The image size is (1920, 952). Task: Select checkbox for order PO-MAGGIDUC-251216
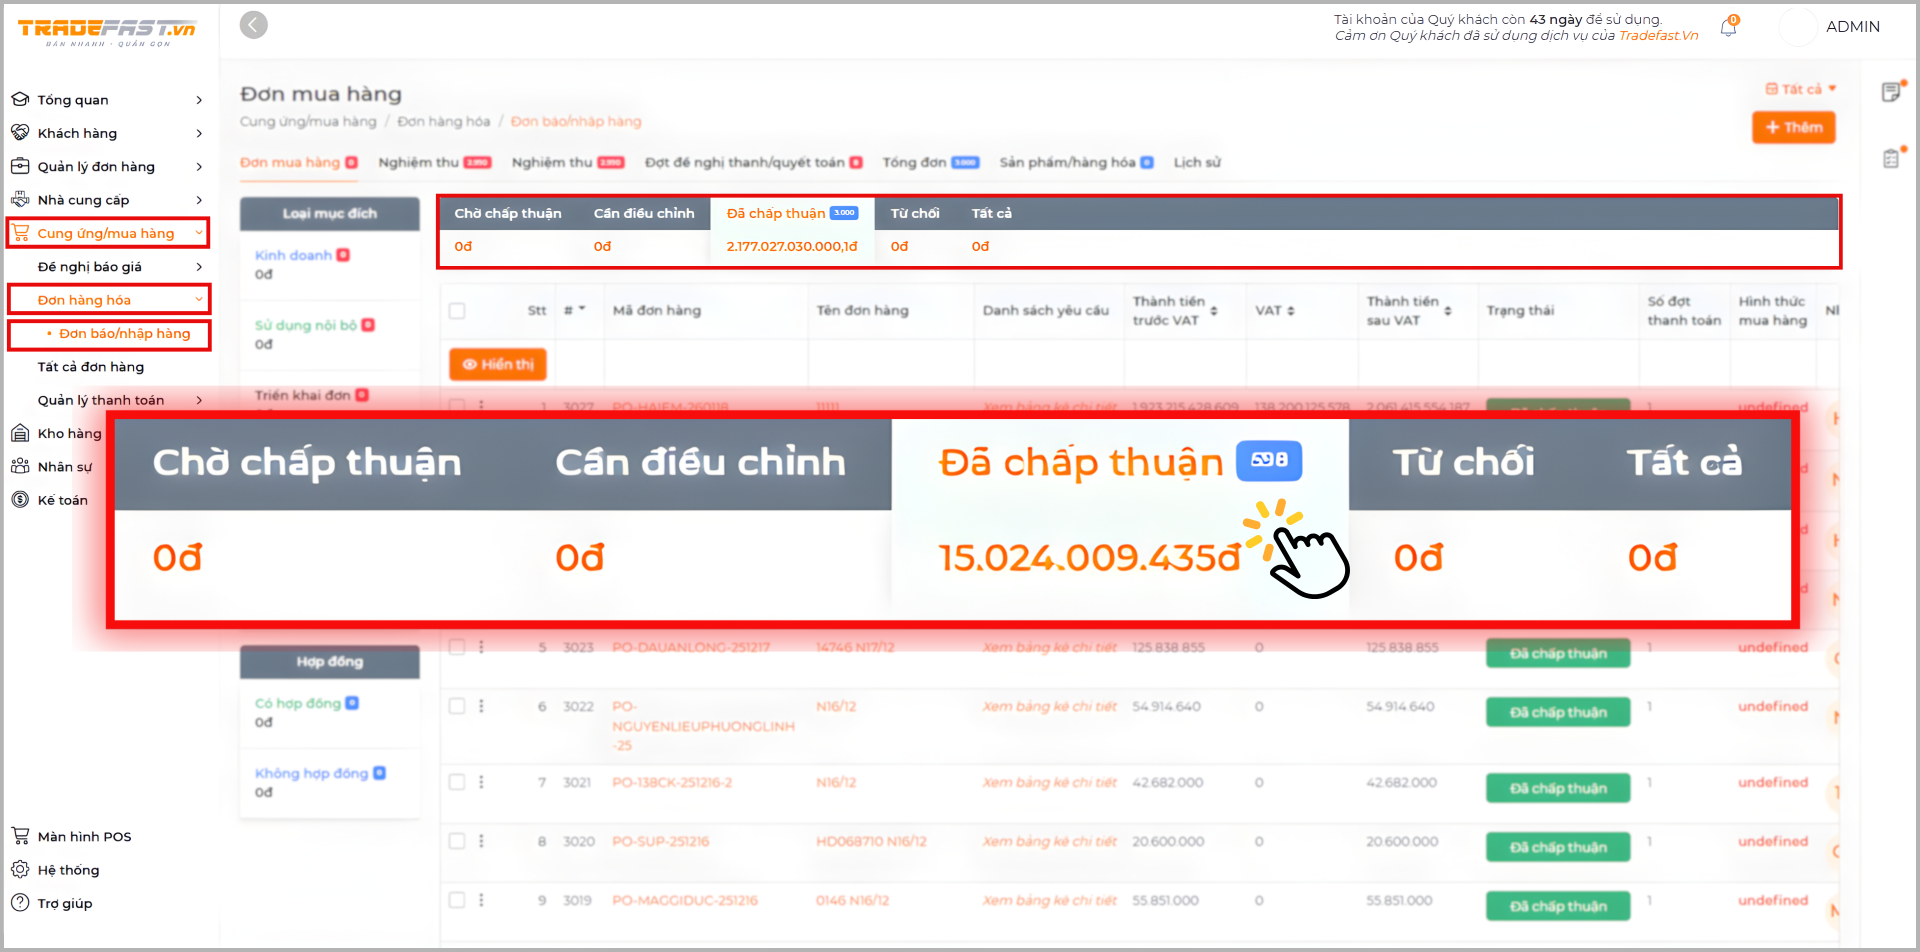click(x=457, y=900)
